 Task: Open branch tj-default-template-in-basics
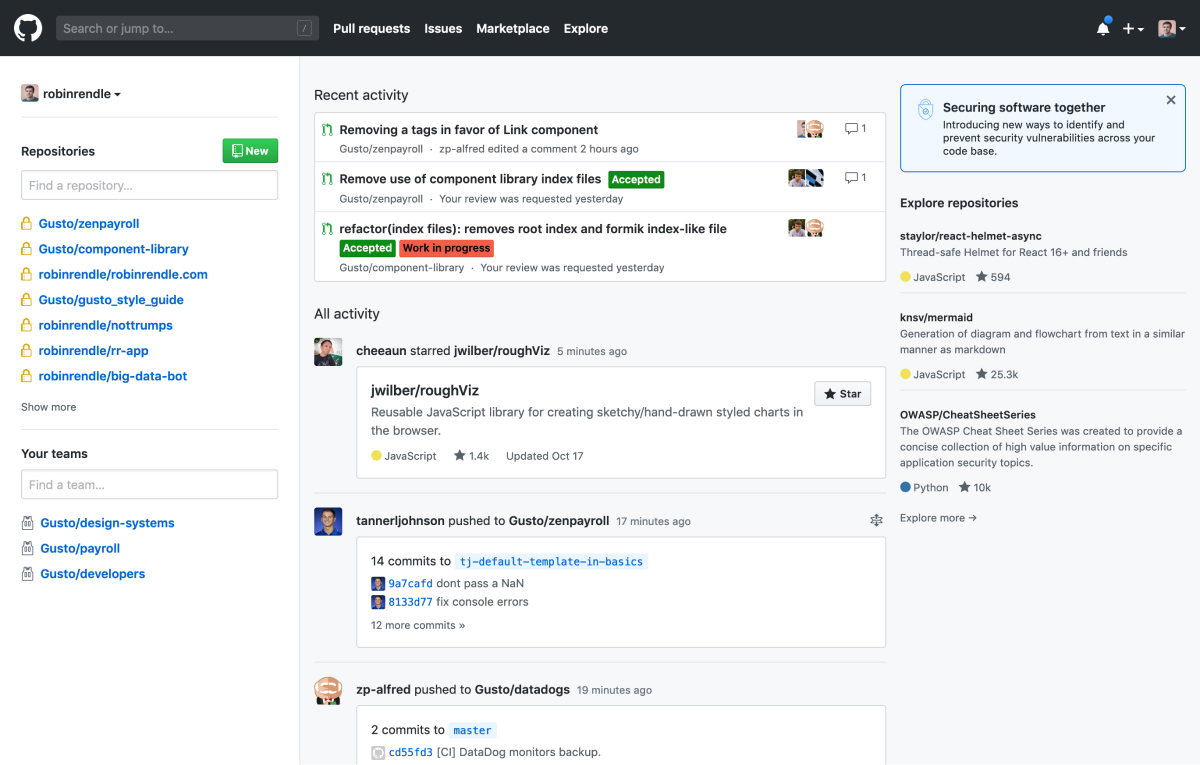(551, 562)
